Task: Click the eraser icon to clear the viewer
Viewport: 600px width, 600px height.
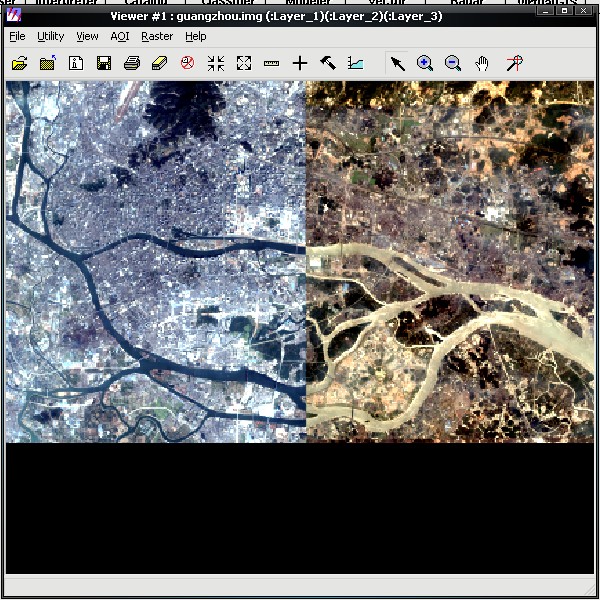Action: point(160,63)
